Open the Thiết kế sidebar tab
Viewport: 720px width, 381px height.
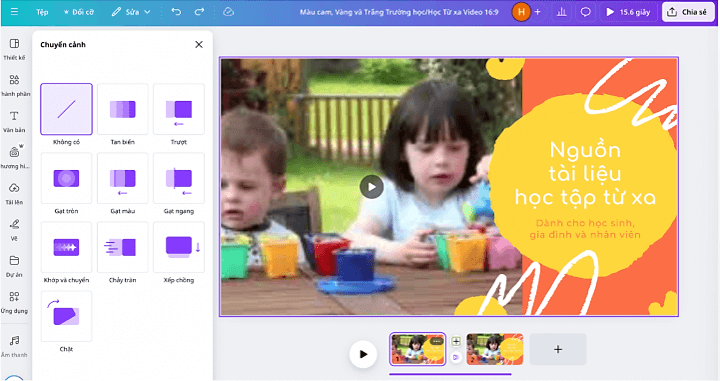coord(14,49)
